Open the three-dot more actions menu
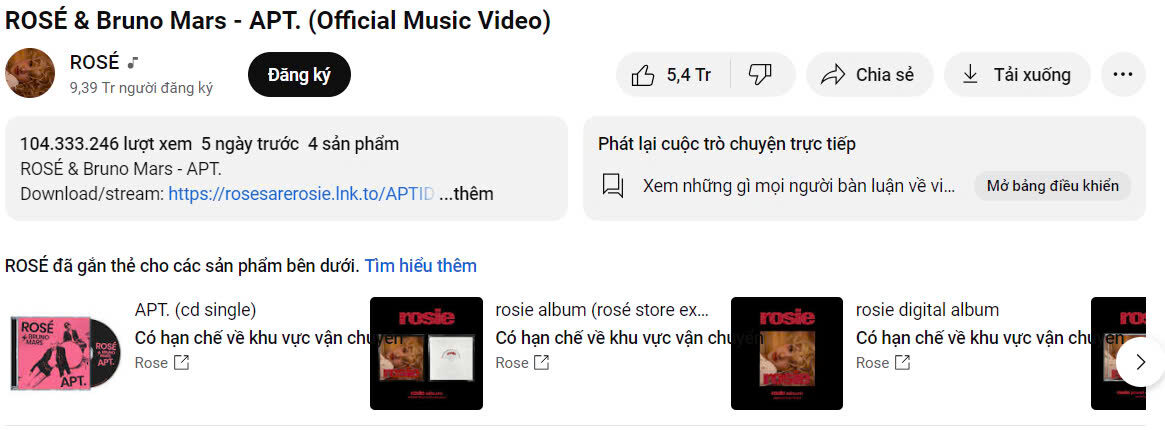This screenshot has height=430, width=1165. (1123, 74)
